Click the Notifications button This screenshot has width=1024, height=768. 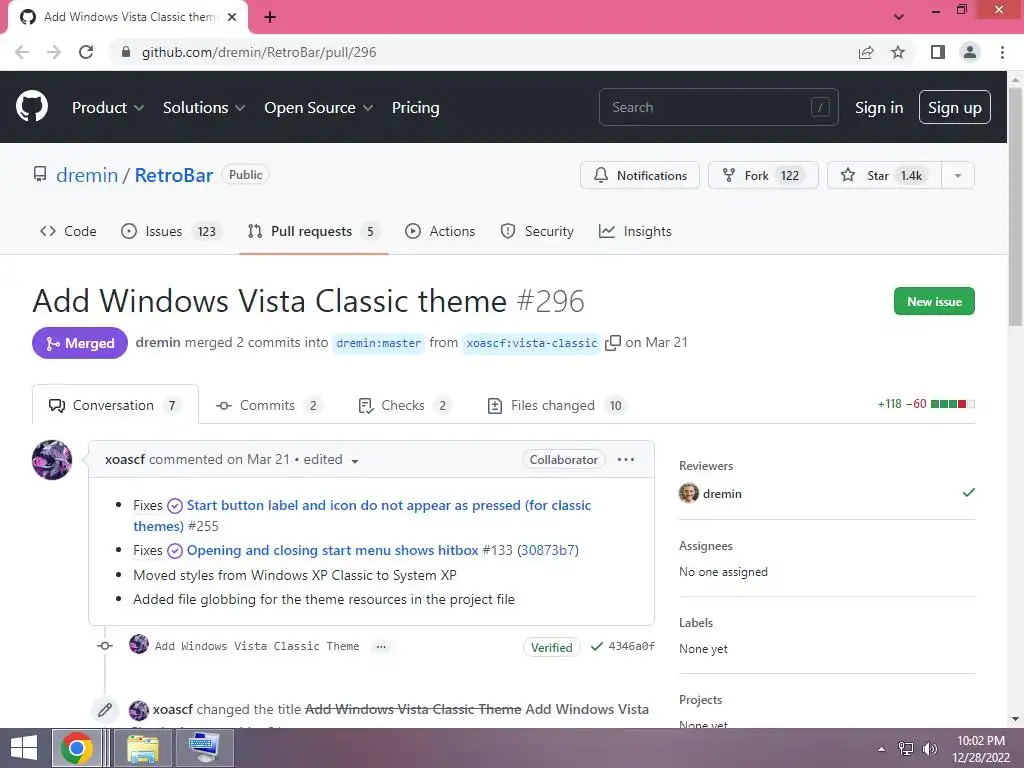click(640, 175)
